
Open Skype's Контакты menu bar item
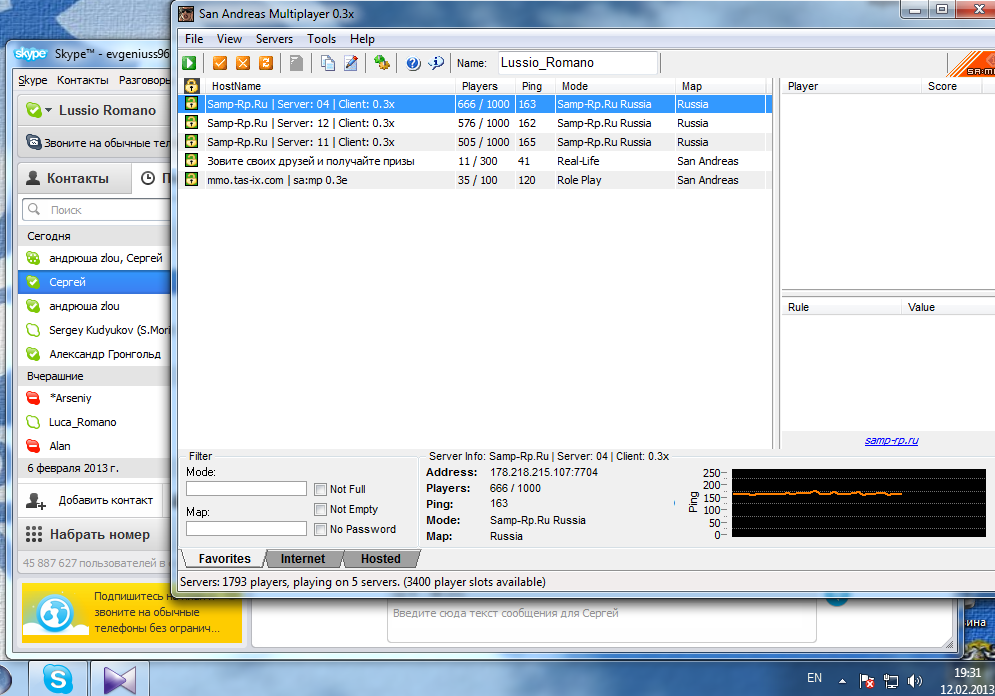(x=82, y=80)
